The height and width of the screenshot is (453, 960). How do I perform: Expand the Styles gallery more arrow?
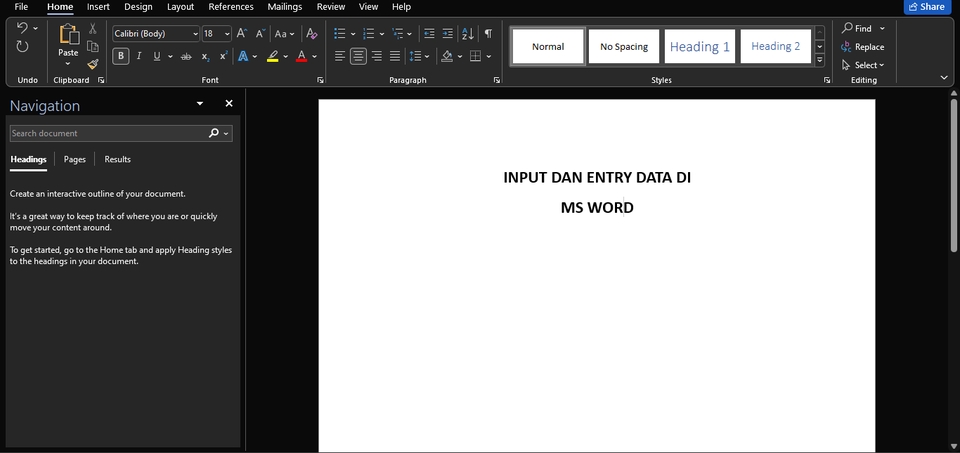click(x=820, y=61)
